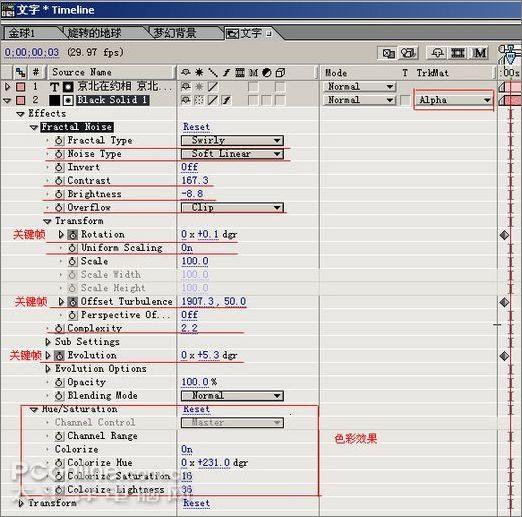Click the Rotation stopwatch icon

[73, 235]
